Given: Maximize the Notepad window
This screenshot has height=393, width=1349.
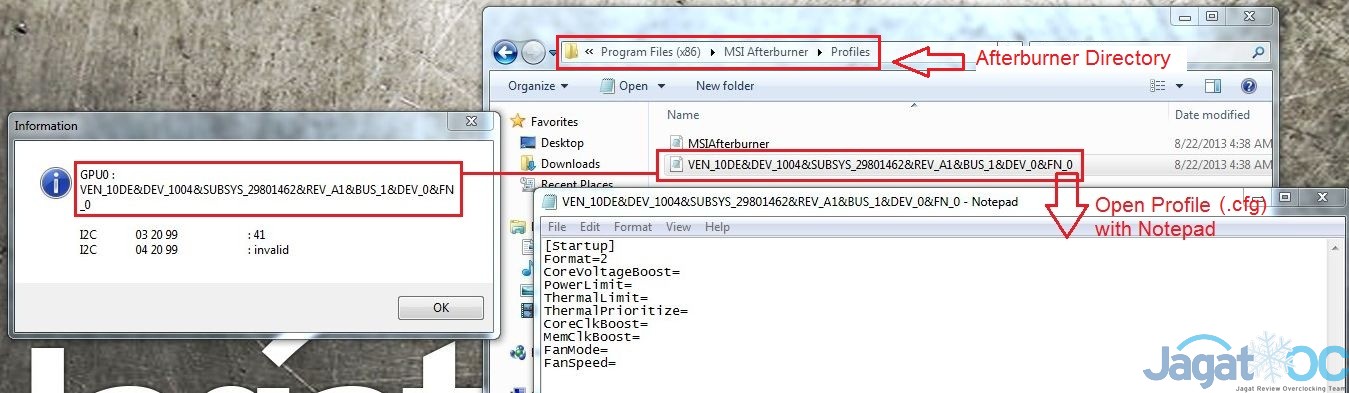Looking at the screenshot, I should (x=1286, y=197).
